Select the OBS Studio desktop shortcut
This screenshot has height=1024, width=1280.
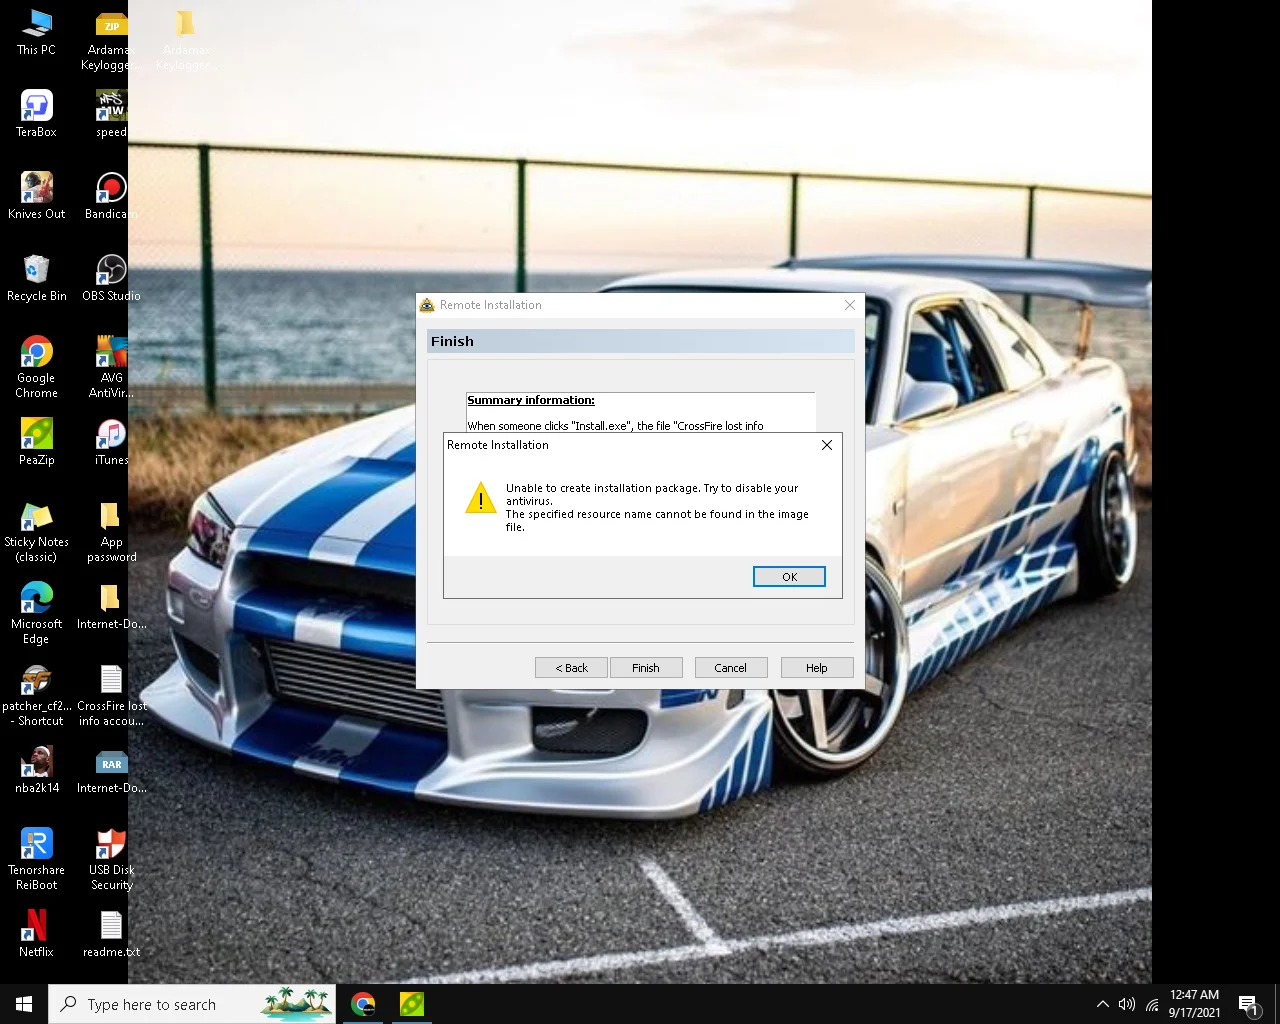(x=111, y=278)
